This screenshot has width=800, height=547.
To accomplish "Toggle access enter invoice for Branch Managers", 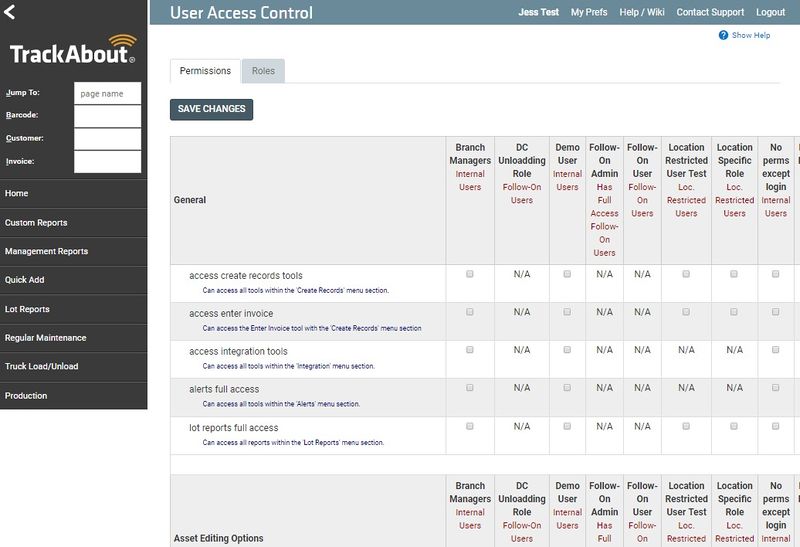I will coord(469,312).
